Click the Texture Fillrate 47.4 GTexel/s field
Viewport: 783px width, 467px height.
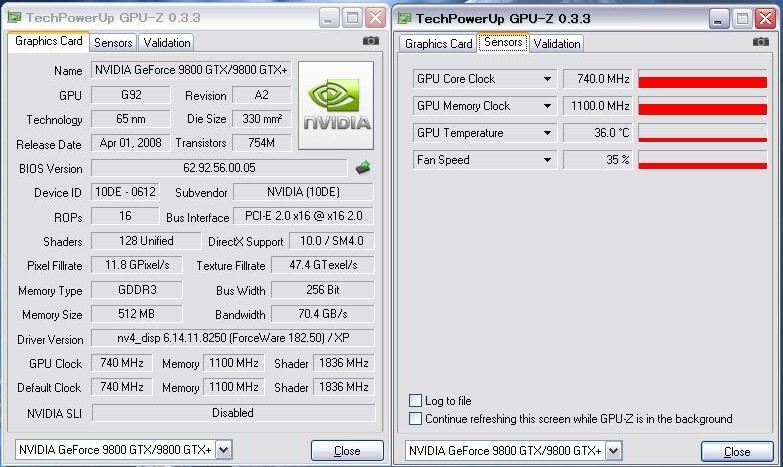pyautogui.click(x=323, y=265)
